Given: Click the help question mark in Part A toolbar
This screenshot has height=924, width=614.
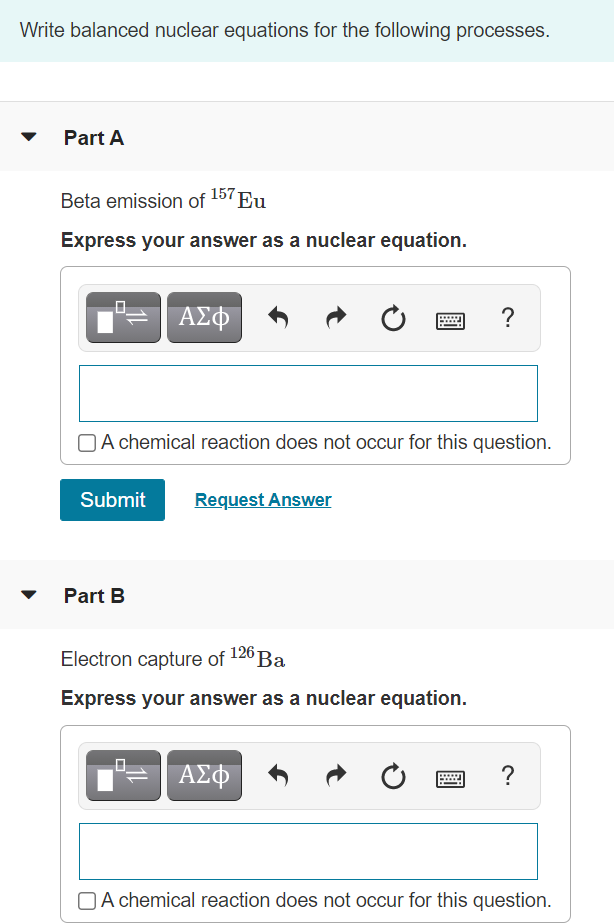Looking at the screenshot, I should pyautogui.click(x=507, y=317).
